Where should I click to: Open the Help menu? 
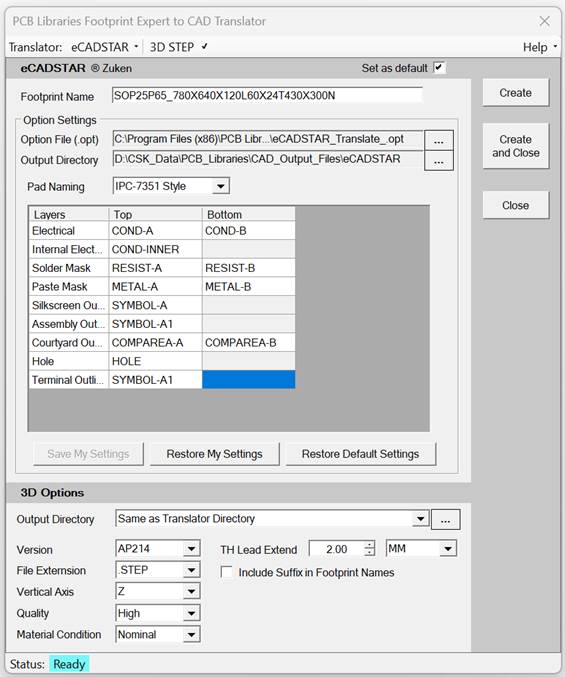(x=540, y=47)
